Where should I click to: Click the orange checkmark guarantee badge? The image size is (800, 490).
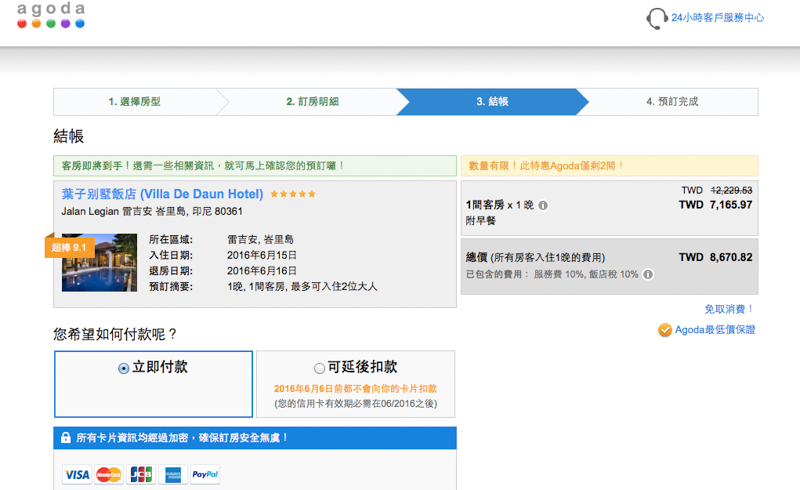tap(665, 330)
